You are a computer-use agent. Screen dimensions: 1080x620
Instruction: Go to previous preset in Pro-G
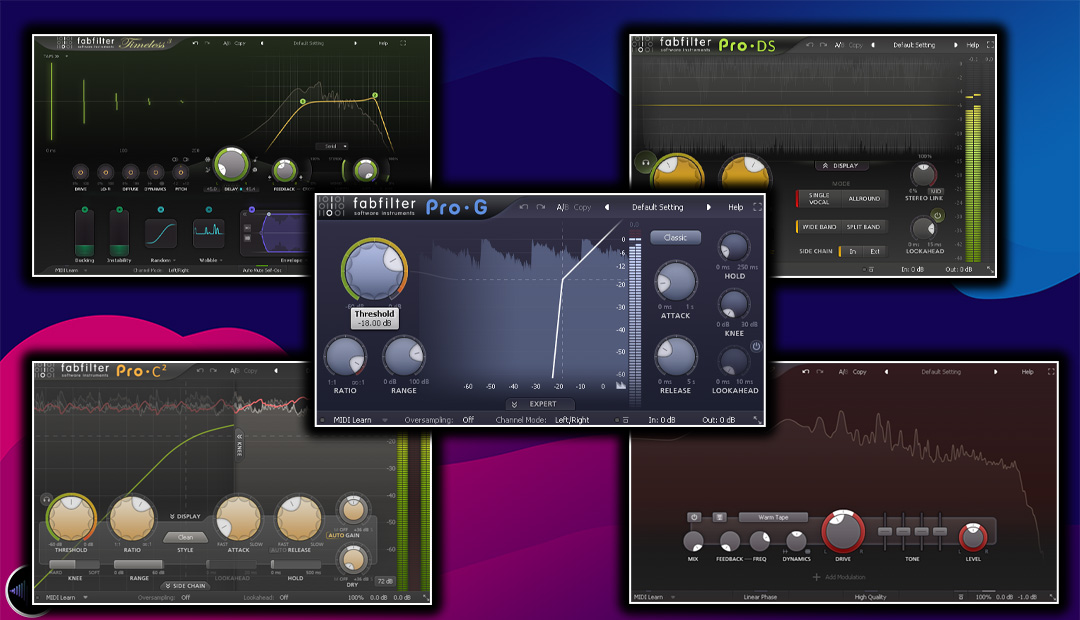coord(607,207)
